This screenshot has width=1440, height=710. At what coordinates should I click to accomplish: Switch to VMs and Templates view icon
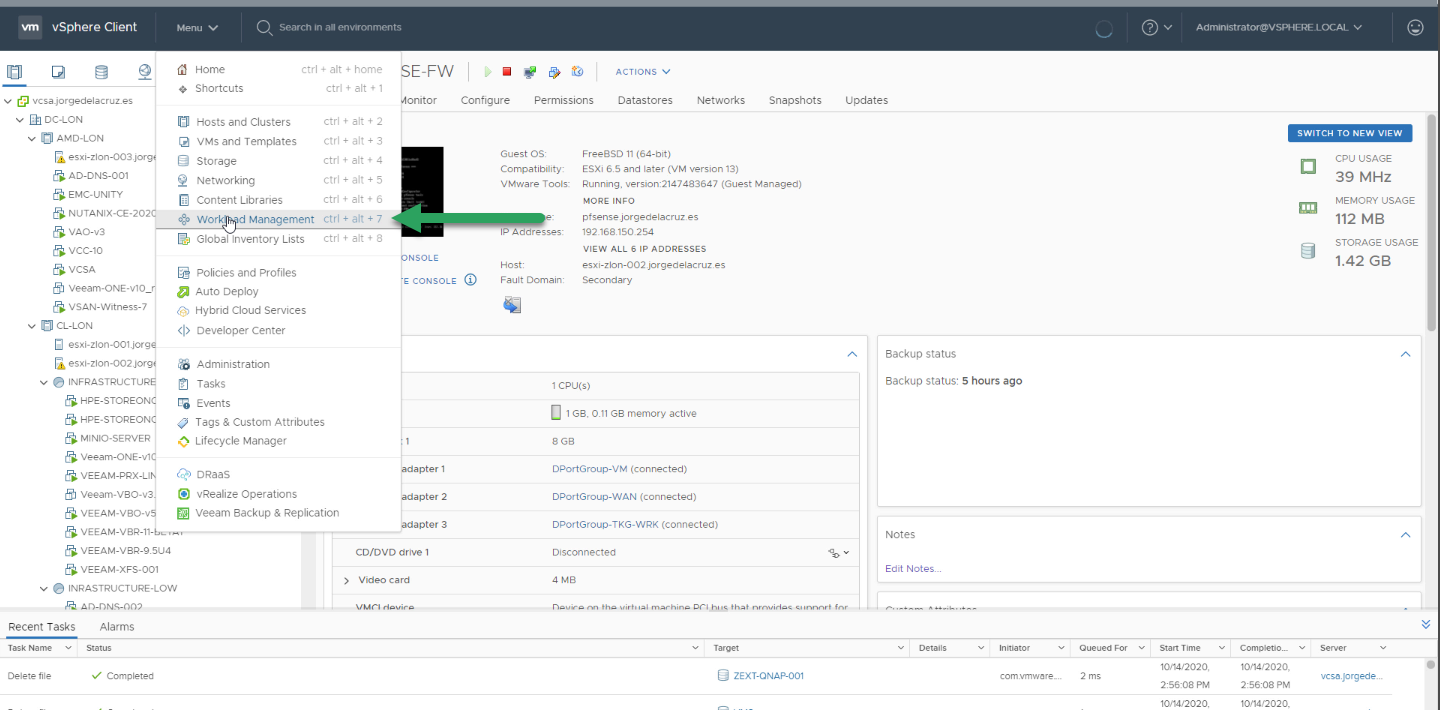point(58,72)
